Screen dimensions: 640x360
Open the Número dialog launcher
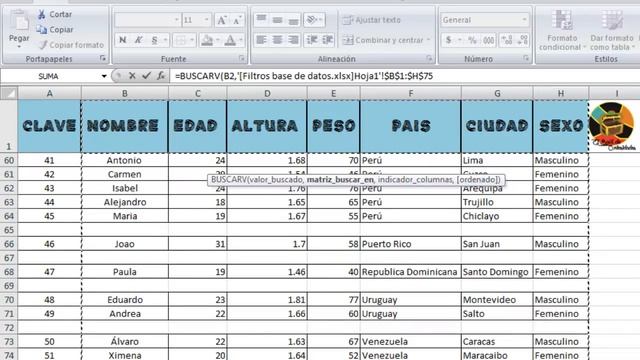[x=526, y=59]
